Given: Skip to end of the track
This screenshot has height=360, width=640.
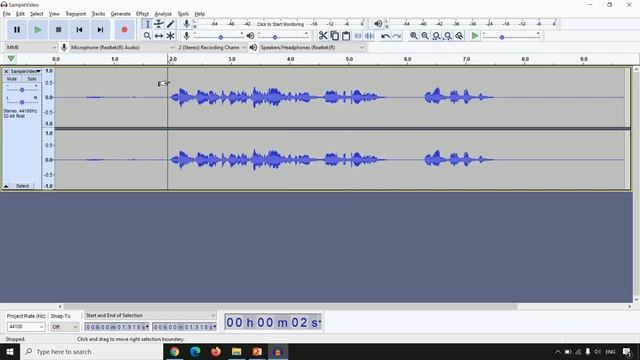Looking at the screenshot, I should point(100,30).
